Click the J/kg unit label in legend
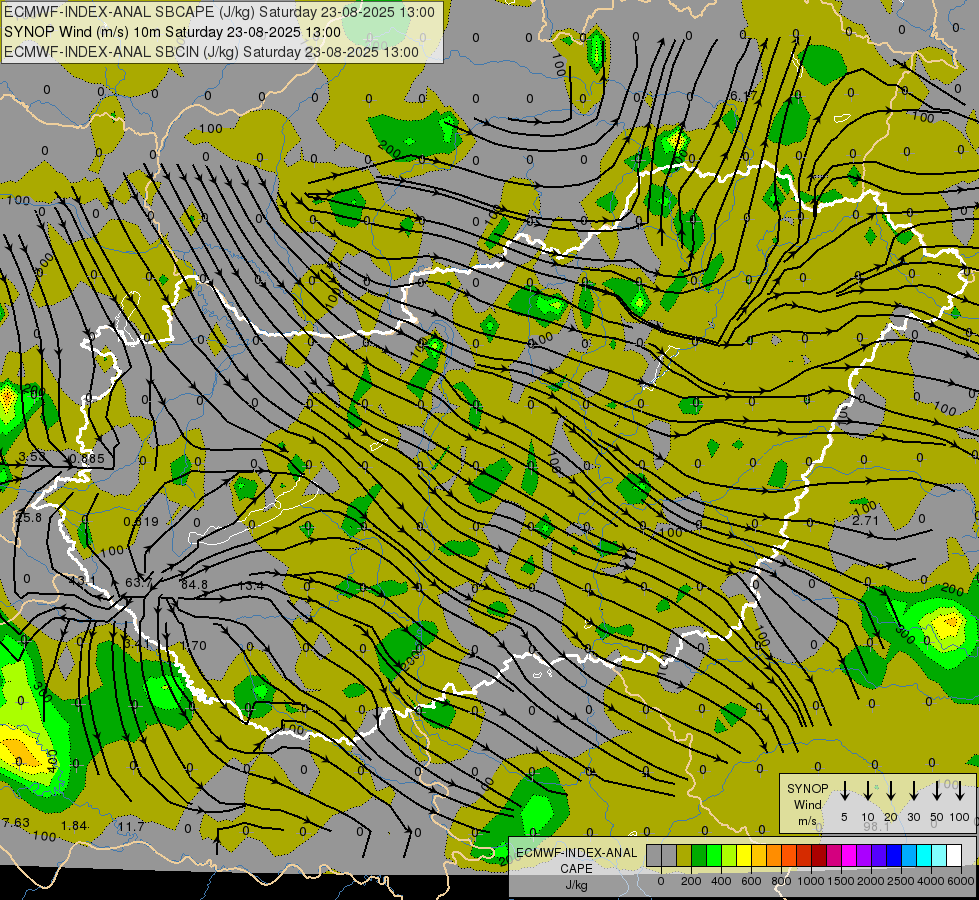Image resolution: width=979 pixels, height=900 pixels. [x=576, y=885]
